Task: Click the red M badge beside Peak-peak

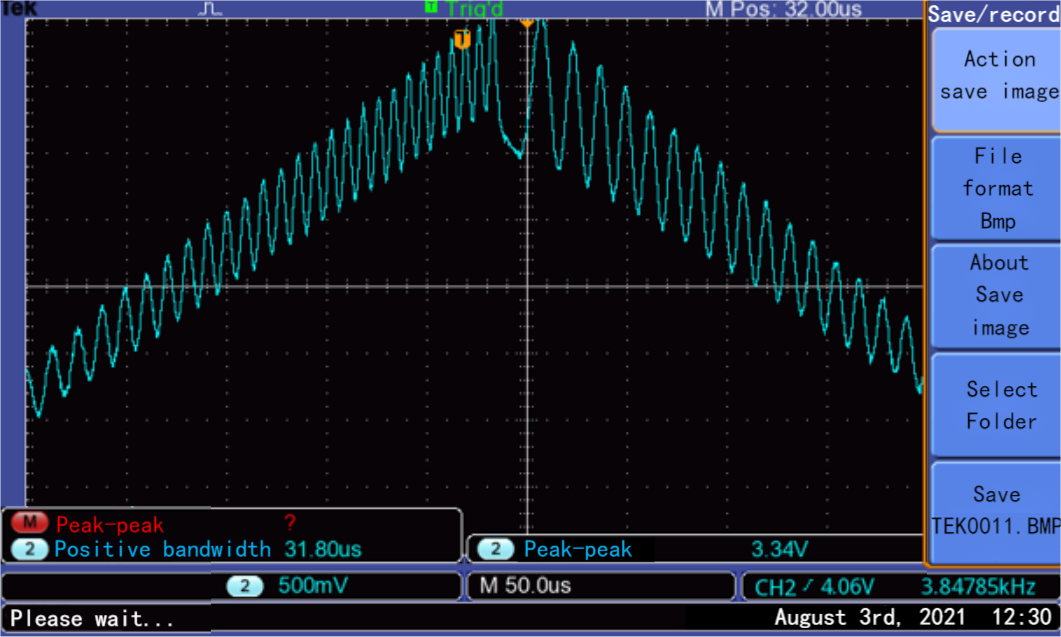Action: tap(31, 524)
